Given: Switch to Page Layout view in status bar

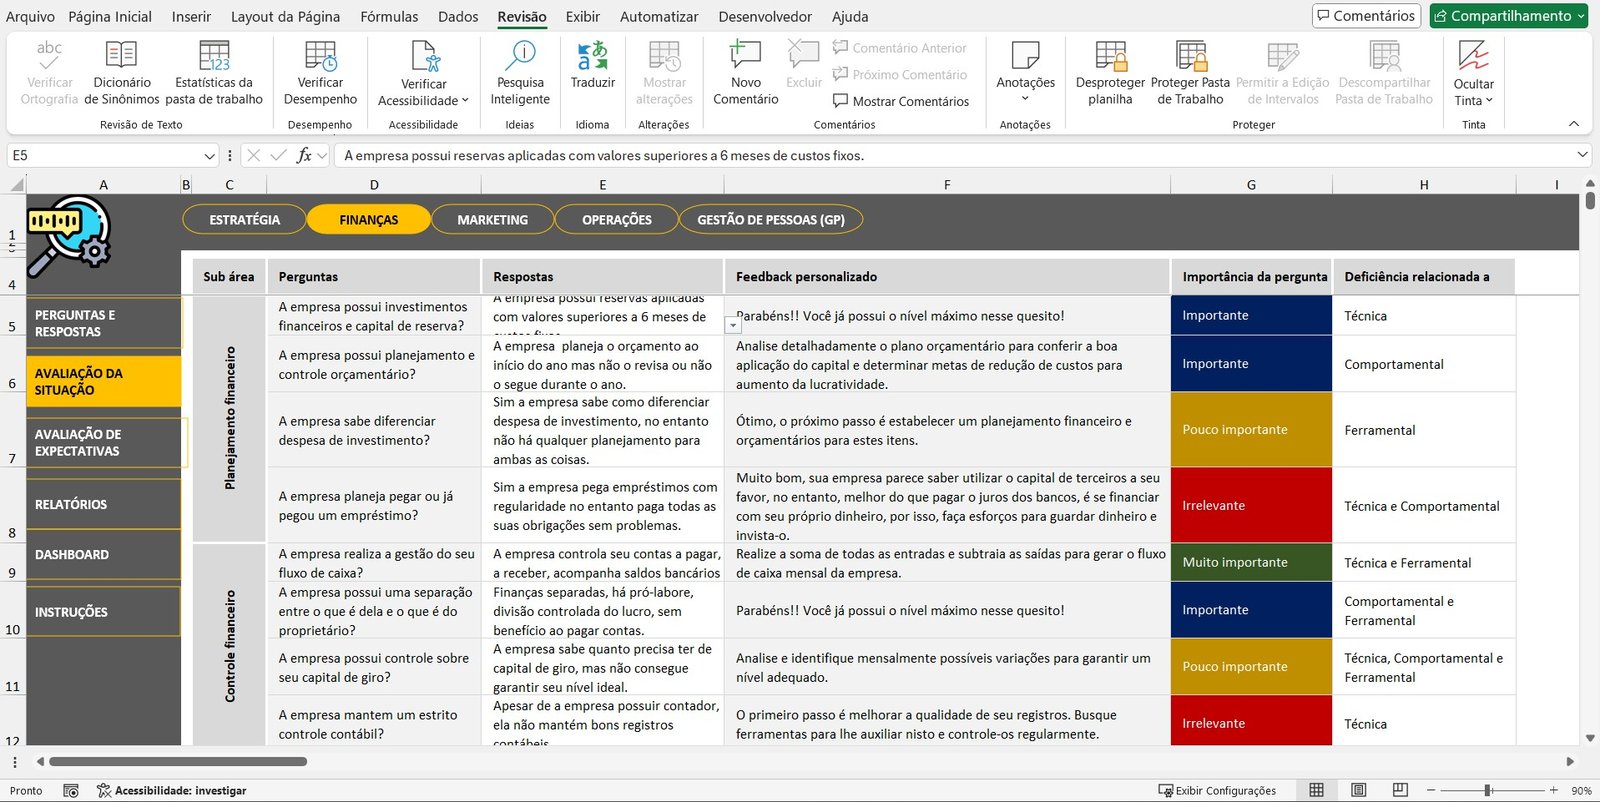Looking at the screenshot, I should coord(1359,790).
